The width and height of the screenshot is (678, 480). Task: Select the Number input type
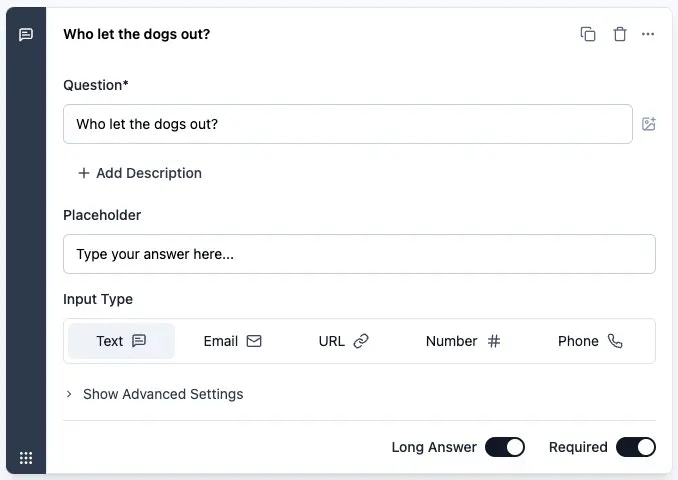point(463,341)
